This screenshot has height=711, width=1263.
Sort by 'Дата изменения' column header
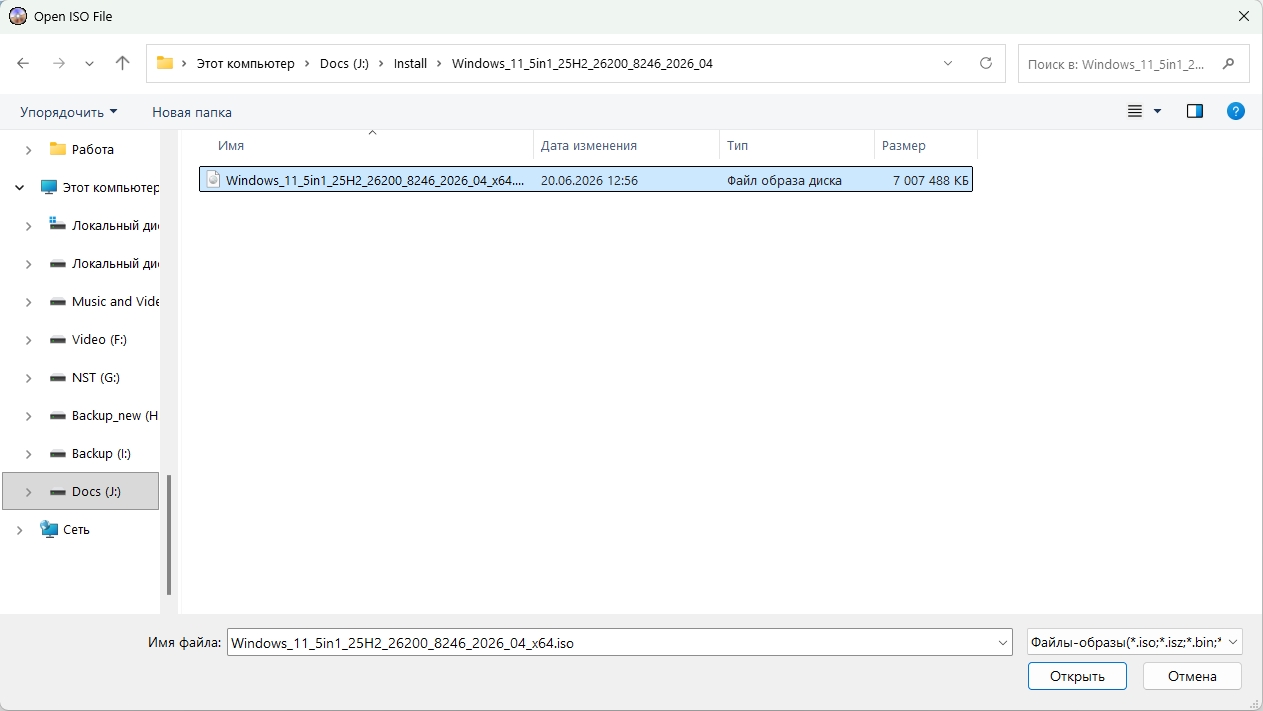[588, 145]
